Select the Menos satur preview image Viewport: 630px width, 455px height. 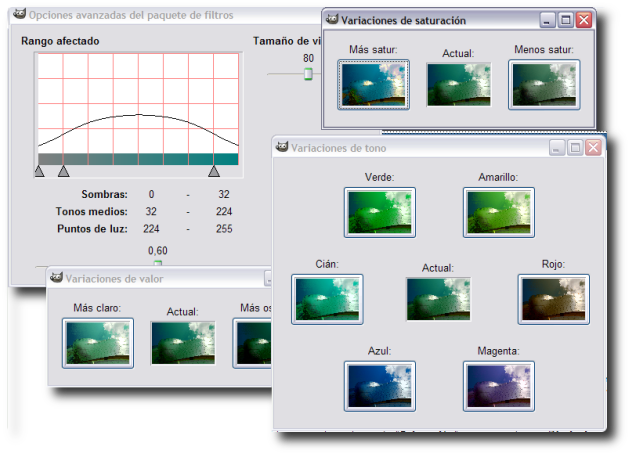(x=543, y=84)
